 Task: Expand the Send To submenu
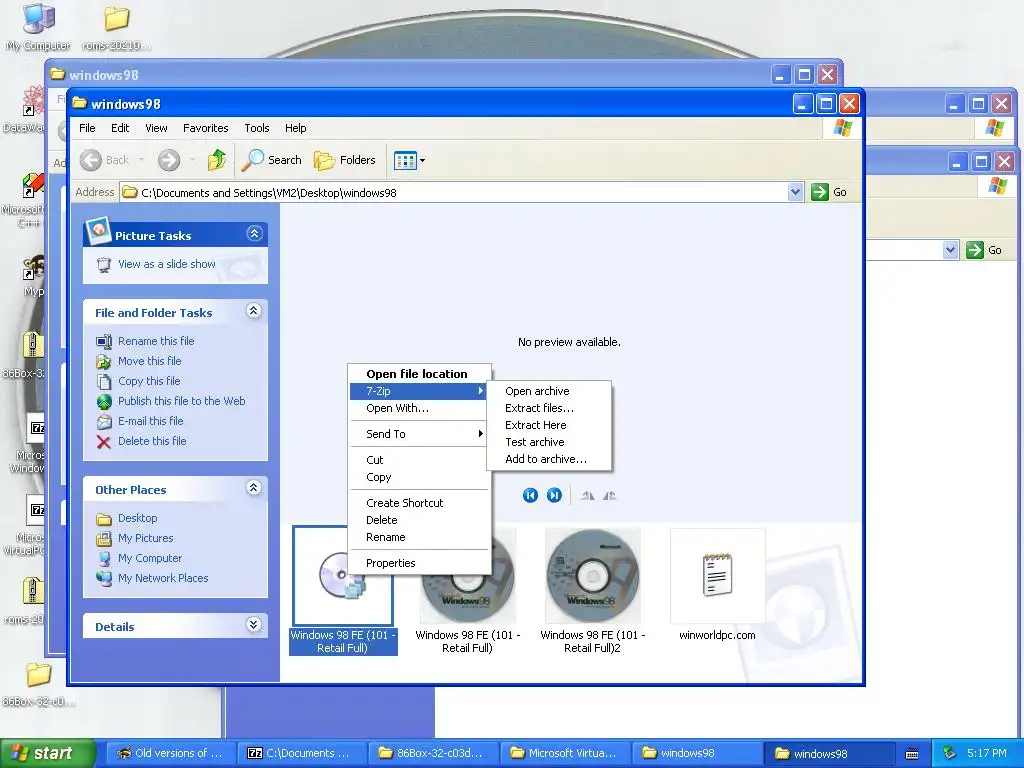point(419,434)
